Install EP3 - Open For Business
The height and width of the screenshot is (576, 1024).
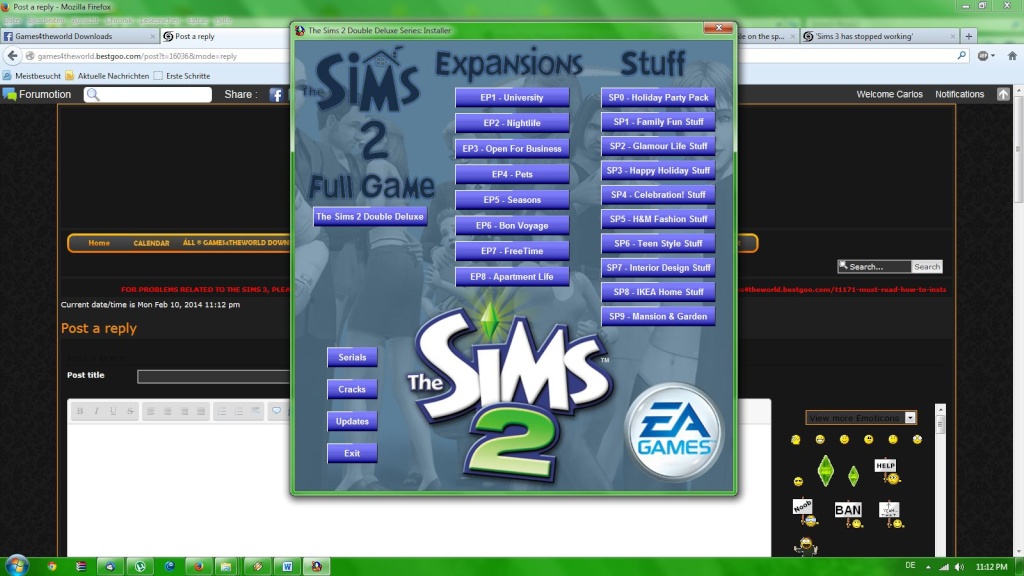(512, 148)
